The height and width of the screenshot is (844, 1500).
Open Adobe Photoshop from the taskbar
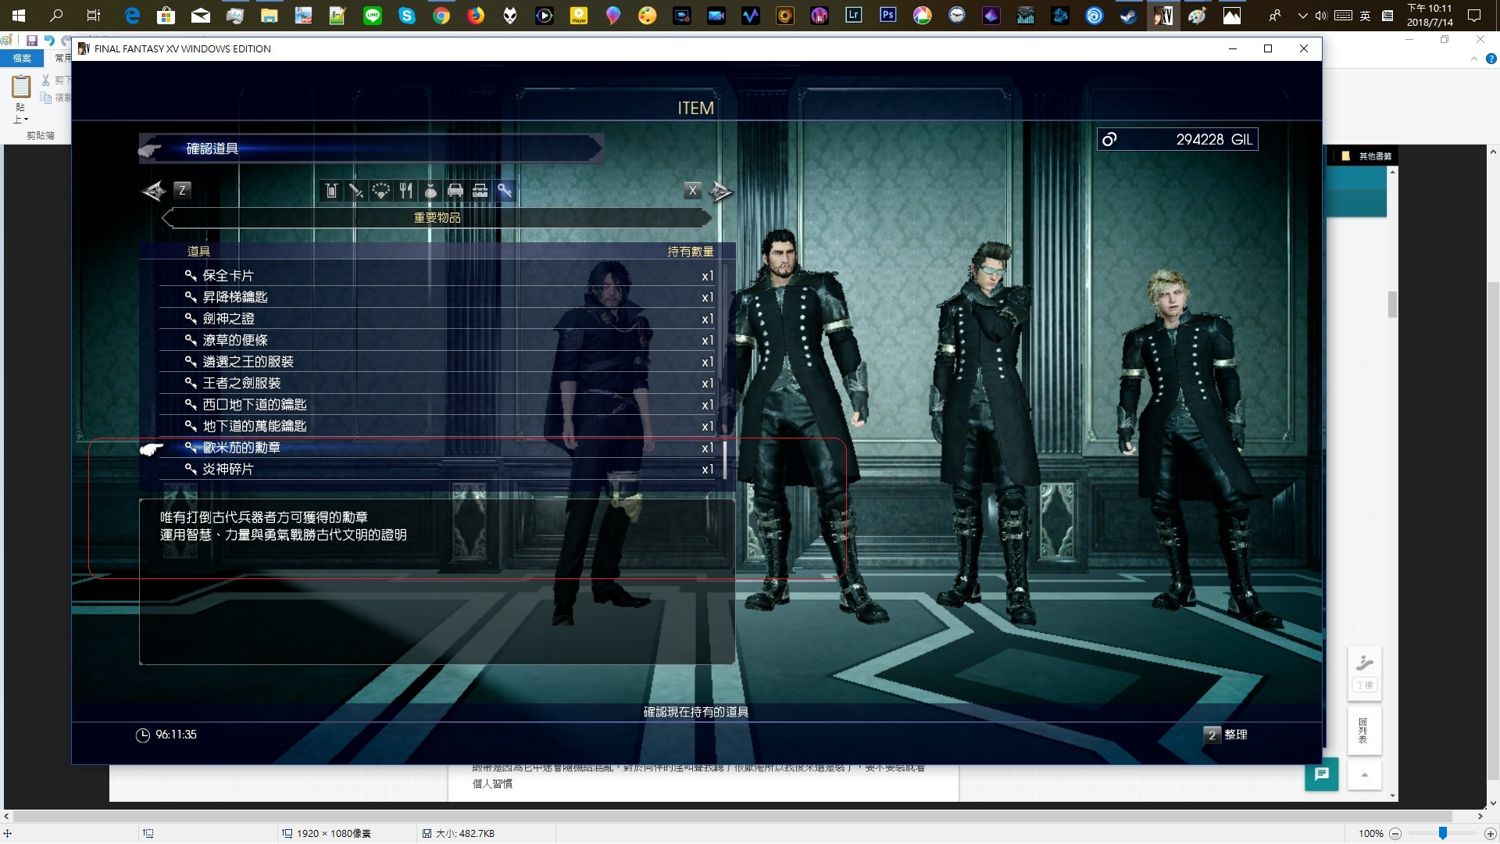(x=887, y=15)
